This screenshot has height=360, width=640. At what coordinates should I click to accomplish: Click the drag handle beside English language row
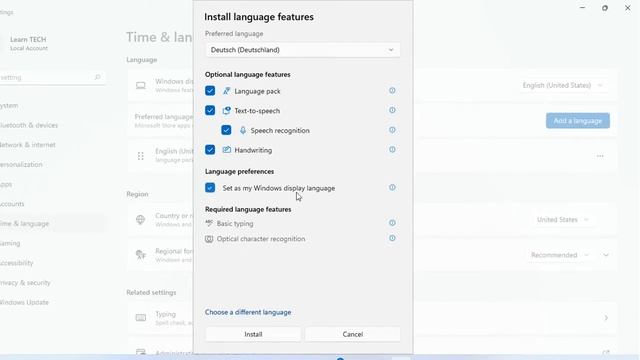(140, 156)
